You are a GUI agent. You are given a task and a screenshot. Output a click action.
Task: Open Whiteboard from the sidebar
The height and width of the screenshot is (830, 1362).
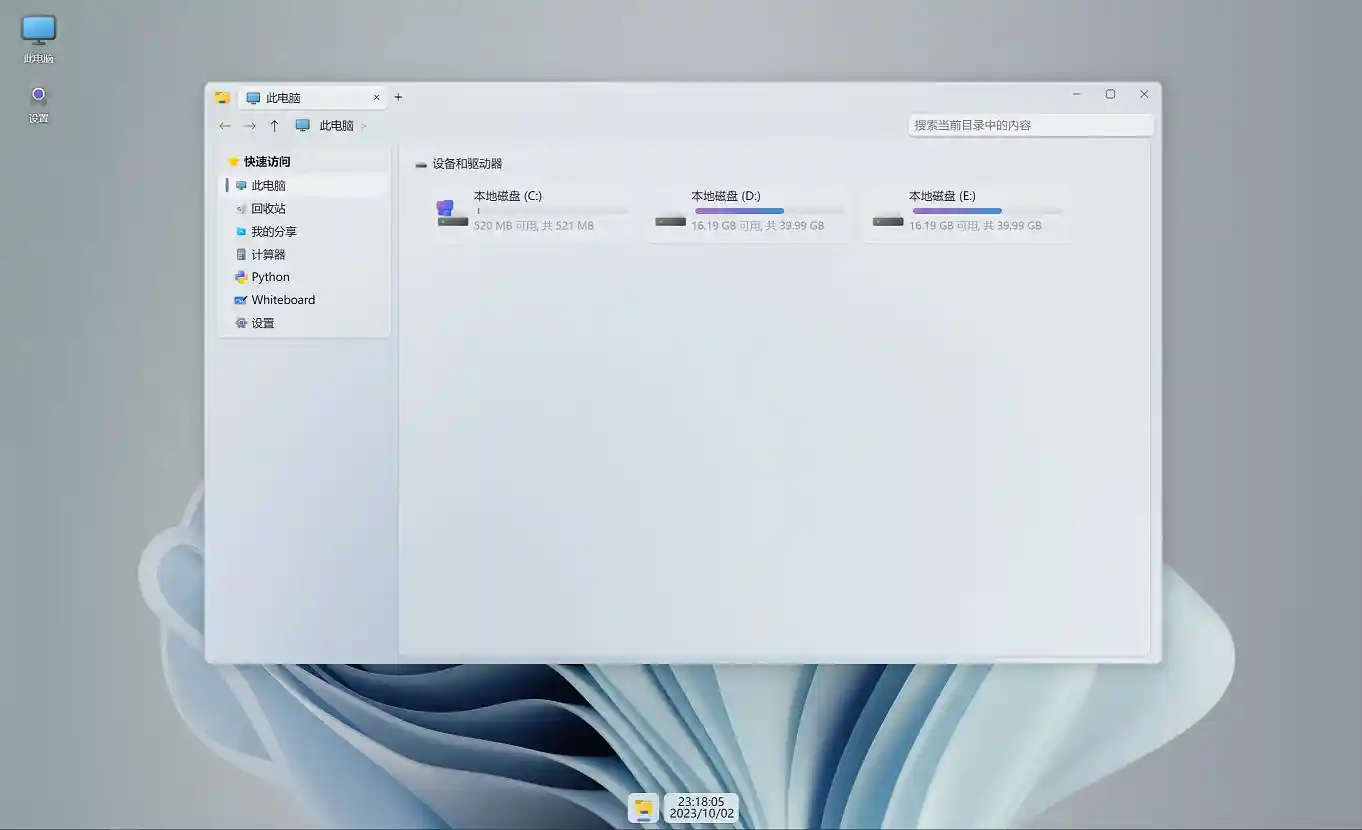pos(282,300)
